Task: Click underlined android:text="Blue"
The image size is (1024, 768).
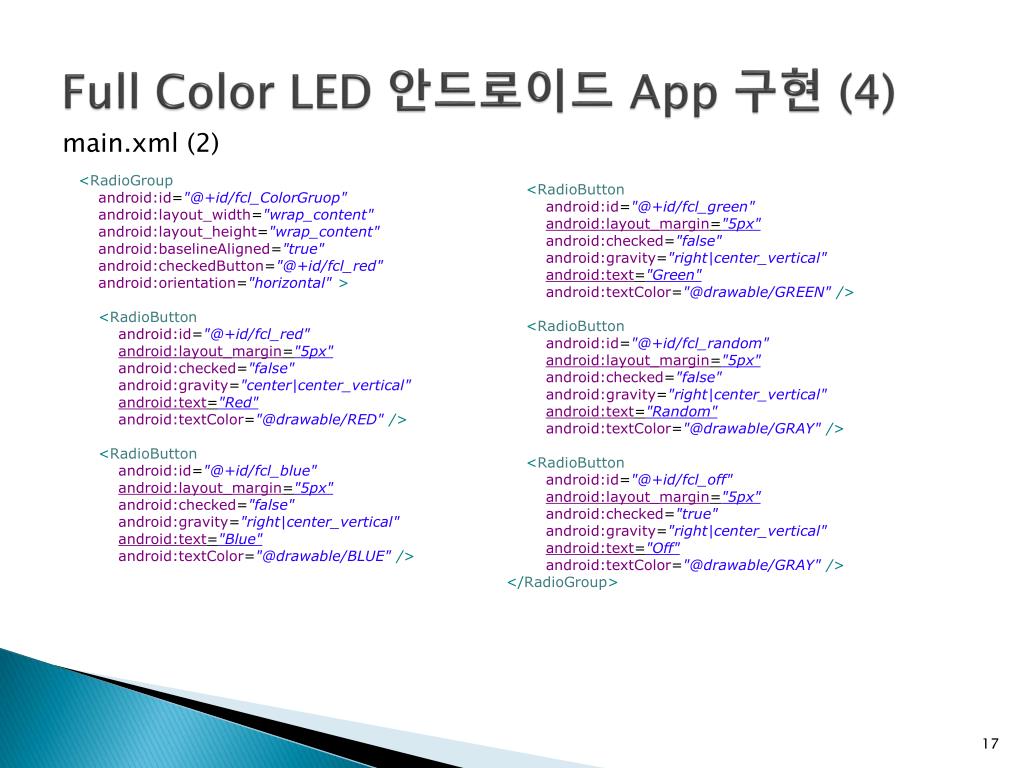Action: click(190, 539)
